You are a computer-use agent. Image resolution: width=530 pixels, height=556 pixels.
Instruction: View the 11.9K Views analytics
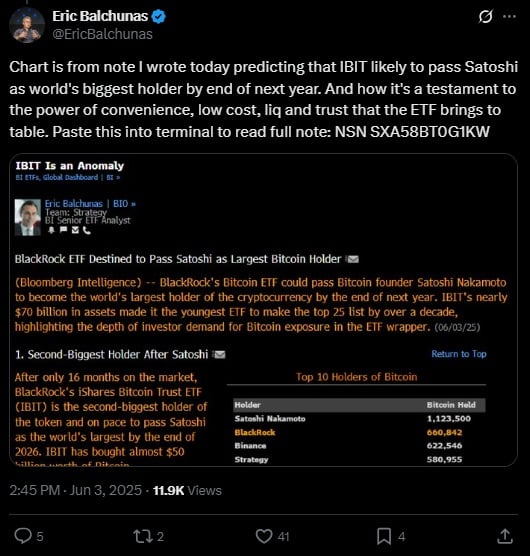point(187,490)
